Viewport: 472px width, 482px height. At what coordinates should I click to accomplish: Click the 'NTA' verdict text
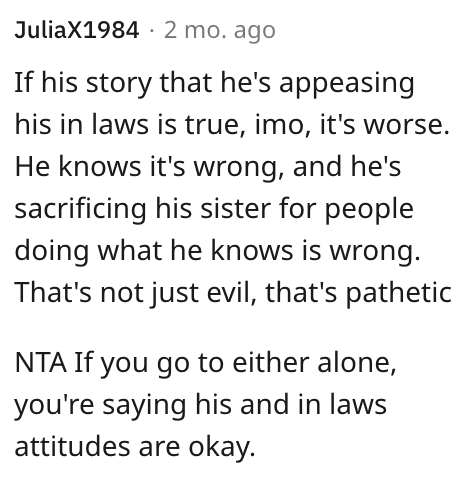pos(41,363)
